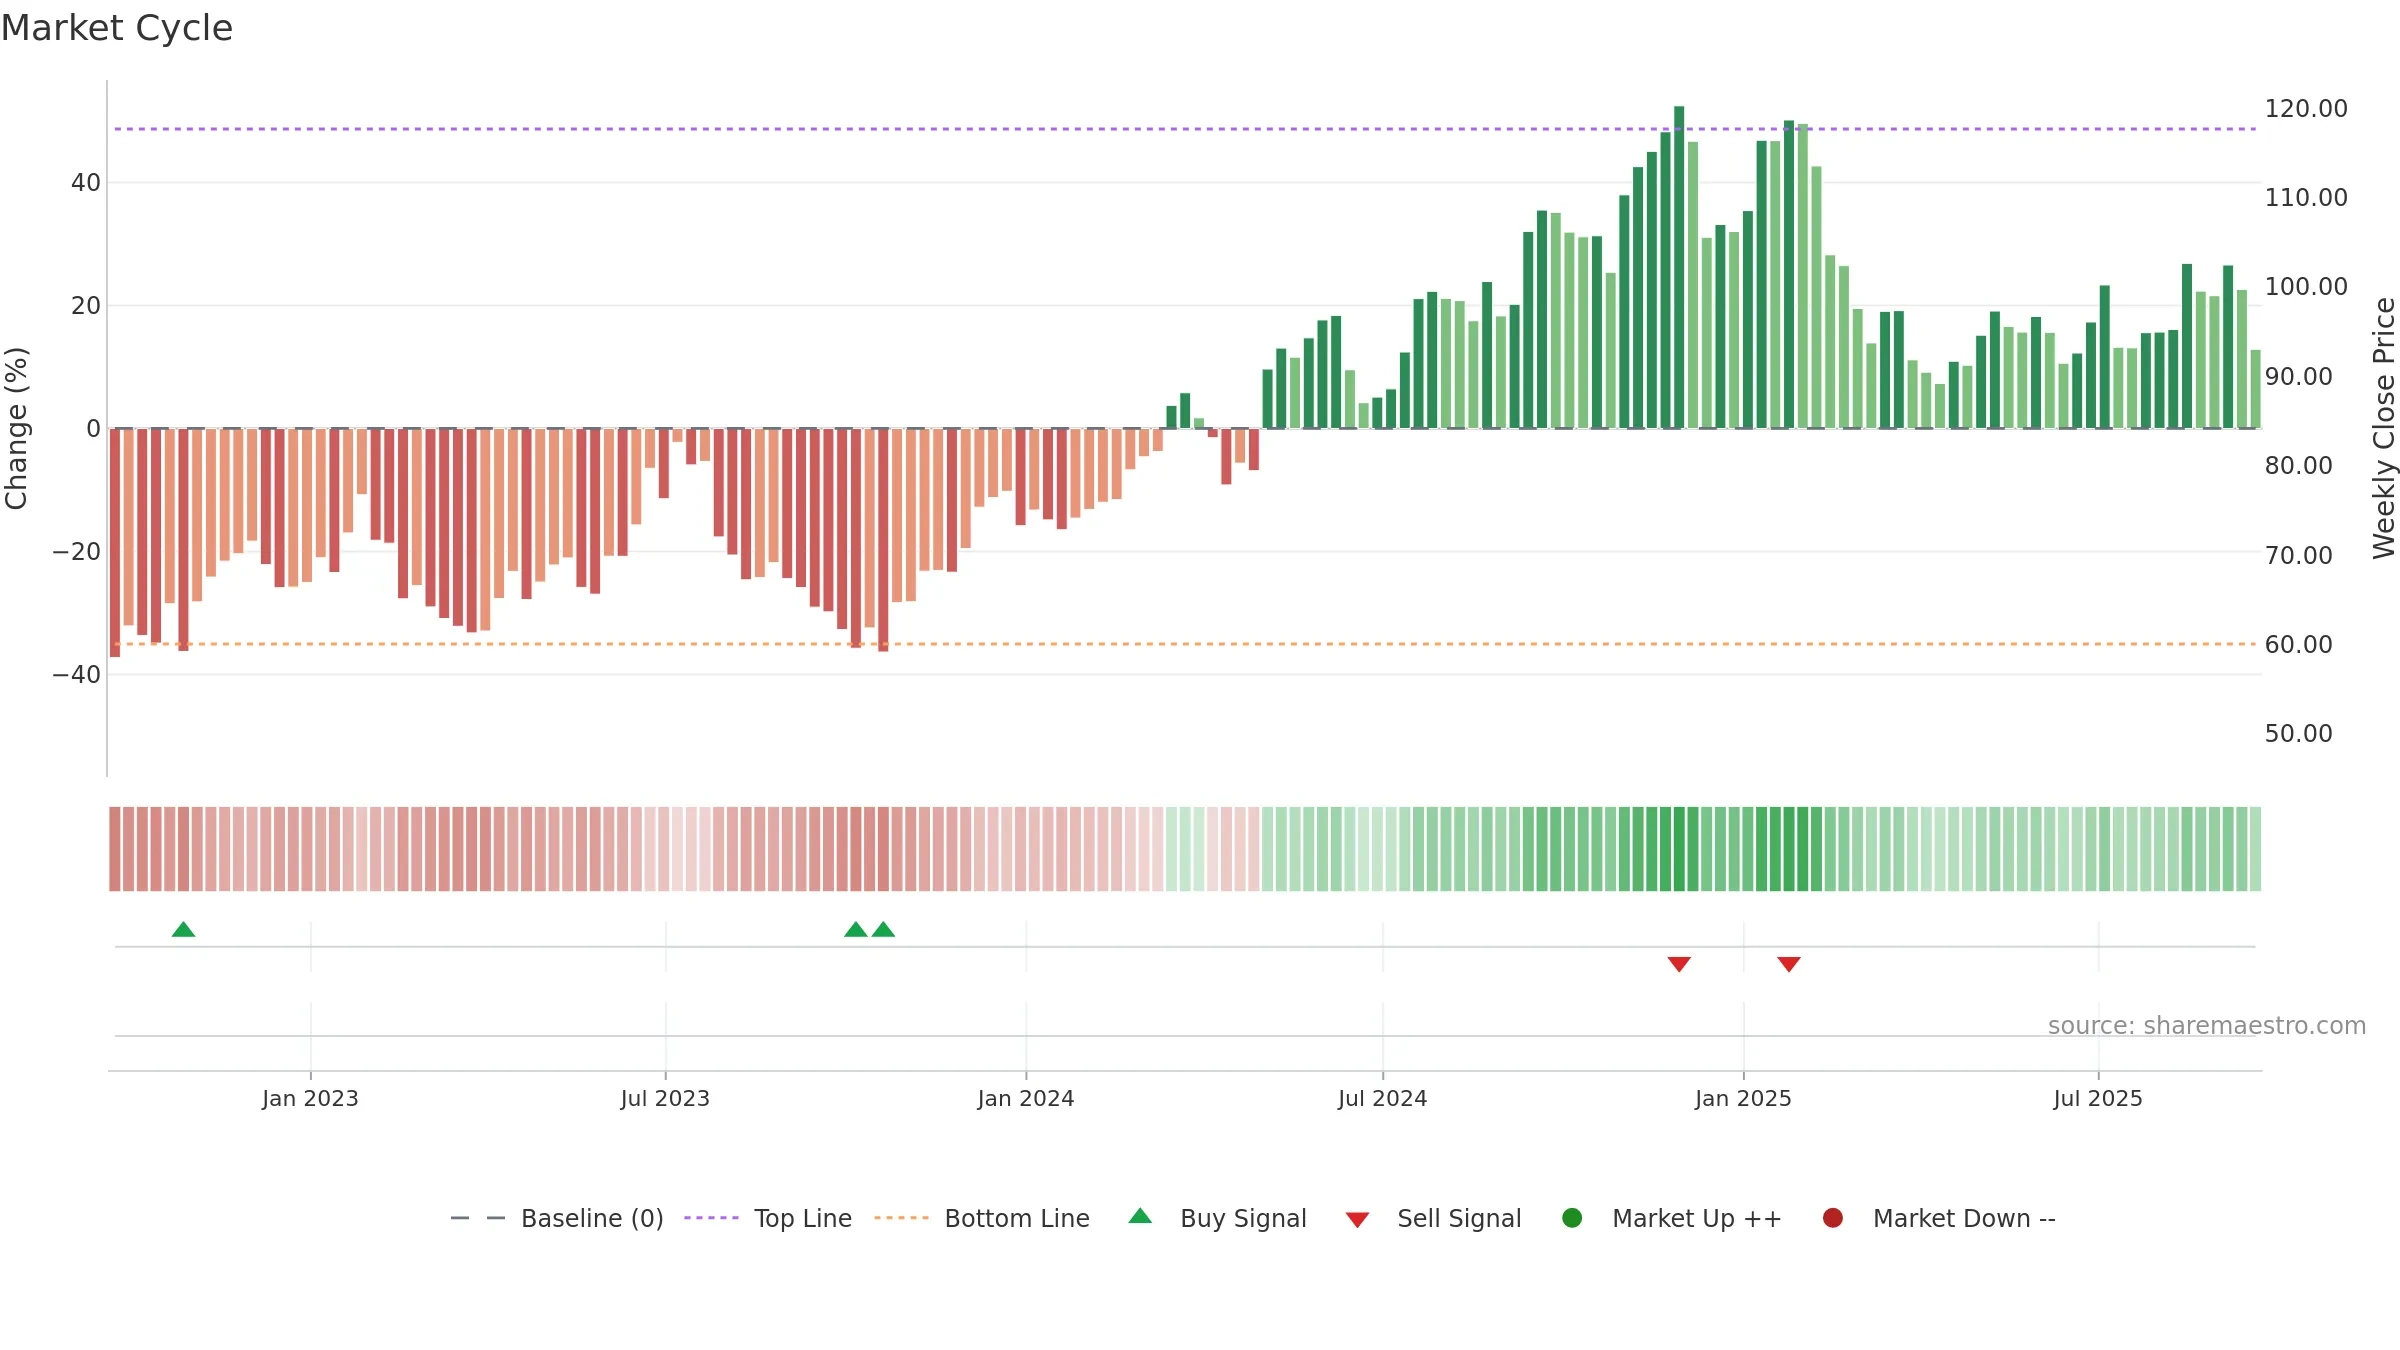Image resolution: width=2400 pixels, height=1350 pixels.
Task: Click the 60.00 price axis value
Action: pos(2298,645)
